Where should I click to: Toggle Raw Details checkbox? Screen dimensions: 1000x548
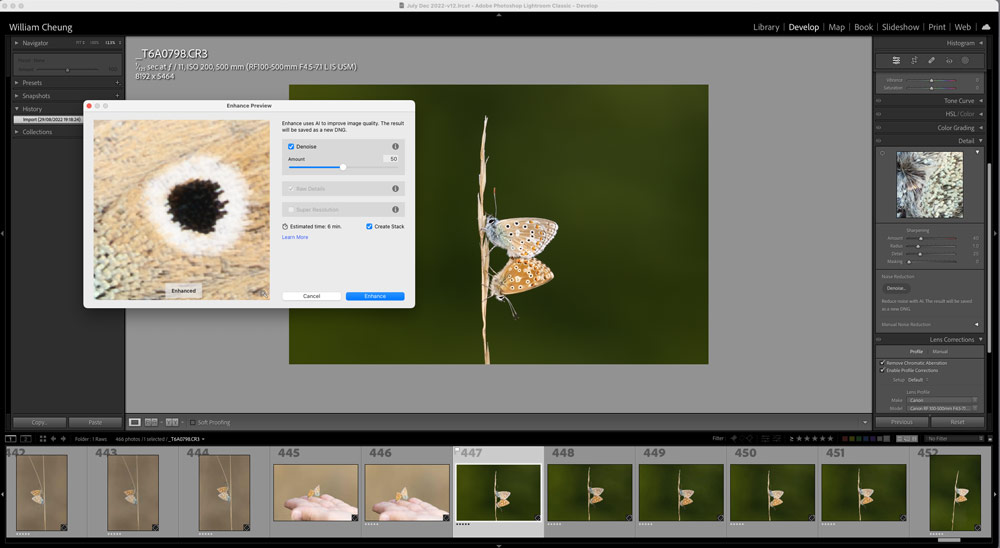point(291,189)
